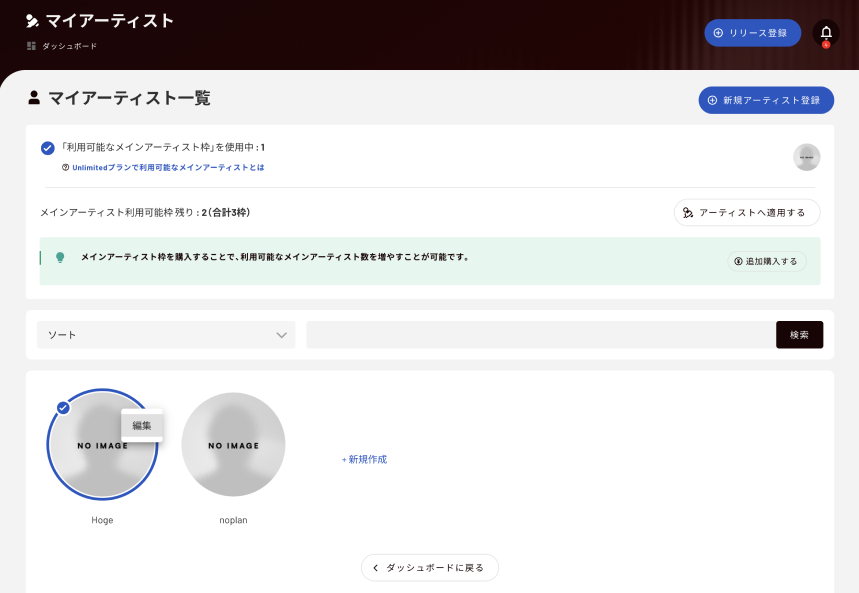This screenshot has width=859, height=593.
Task: Click the ＋新規作成 link
Action: point(364,459)
